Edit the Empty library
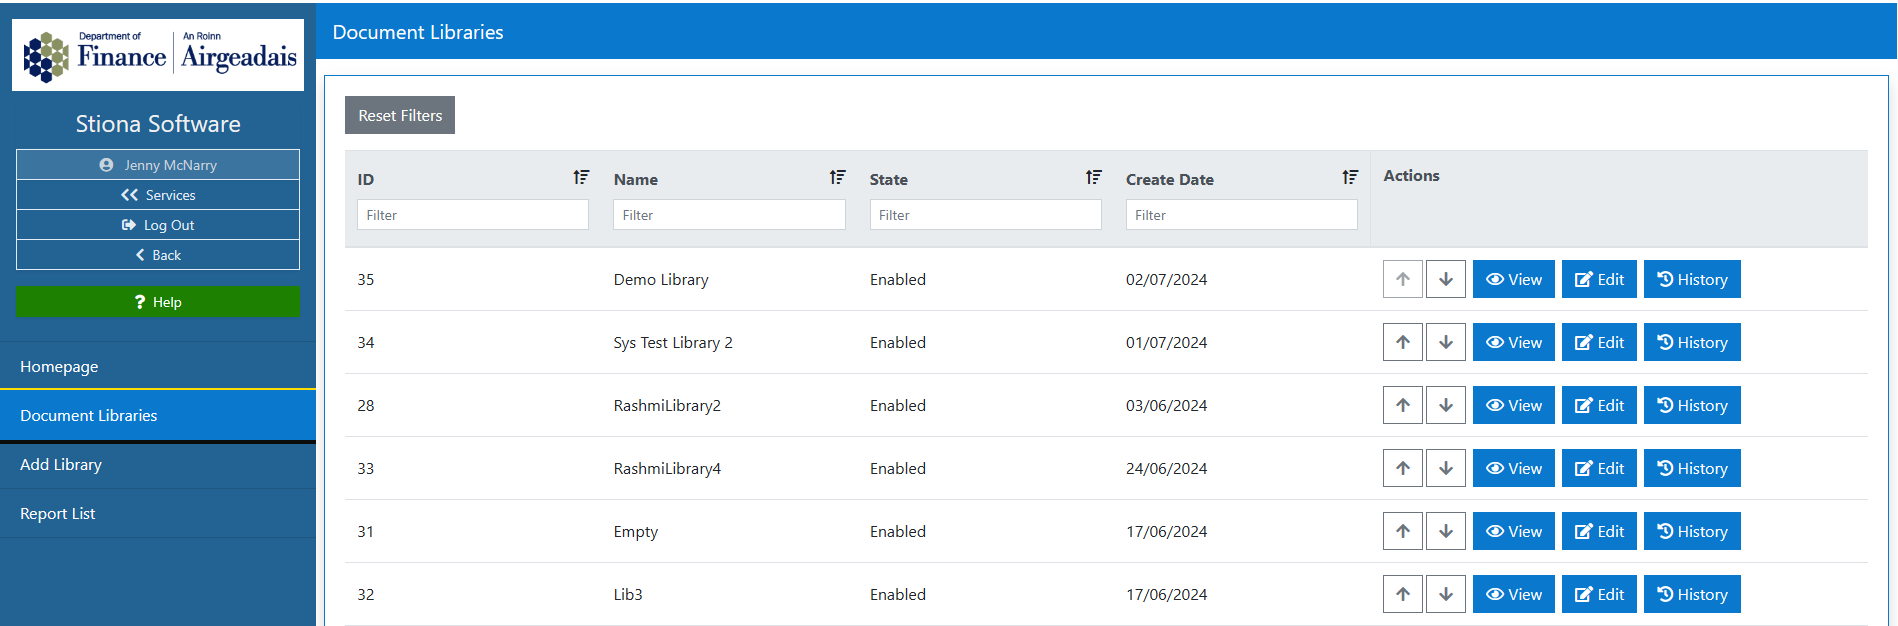Screen dimensions: 1898x626 [1599, 531]
